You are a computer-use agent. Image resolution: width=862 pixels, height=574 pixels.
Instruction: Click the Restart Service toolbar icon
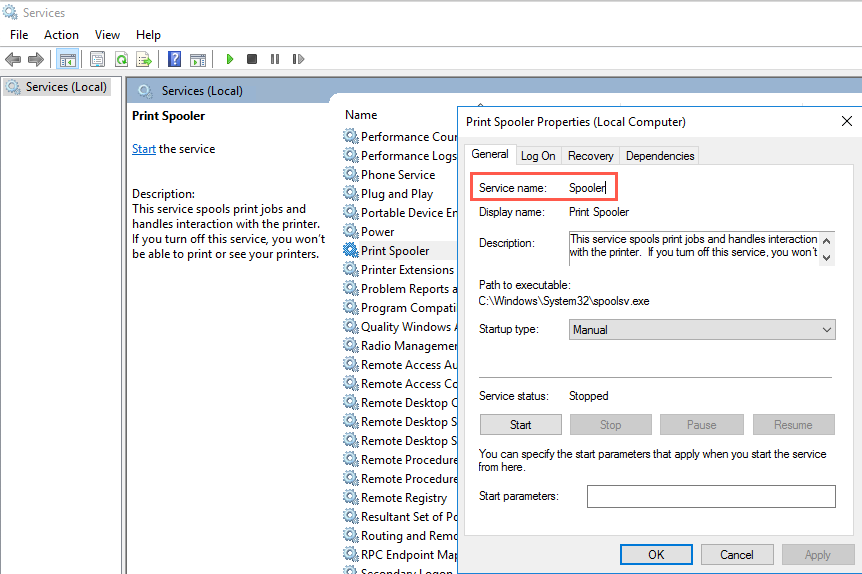(x=298, y=59)
